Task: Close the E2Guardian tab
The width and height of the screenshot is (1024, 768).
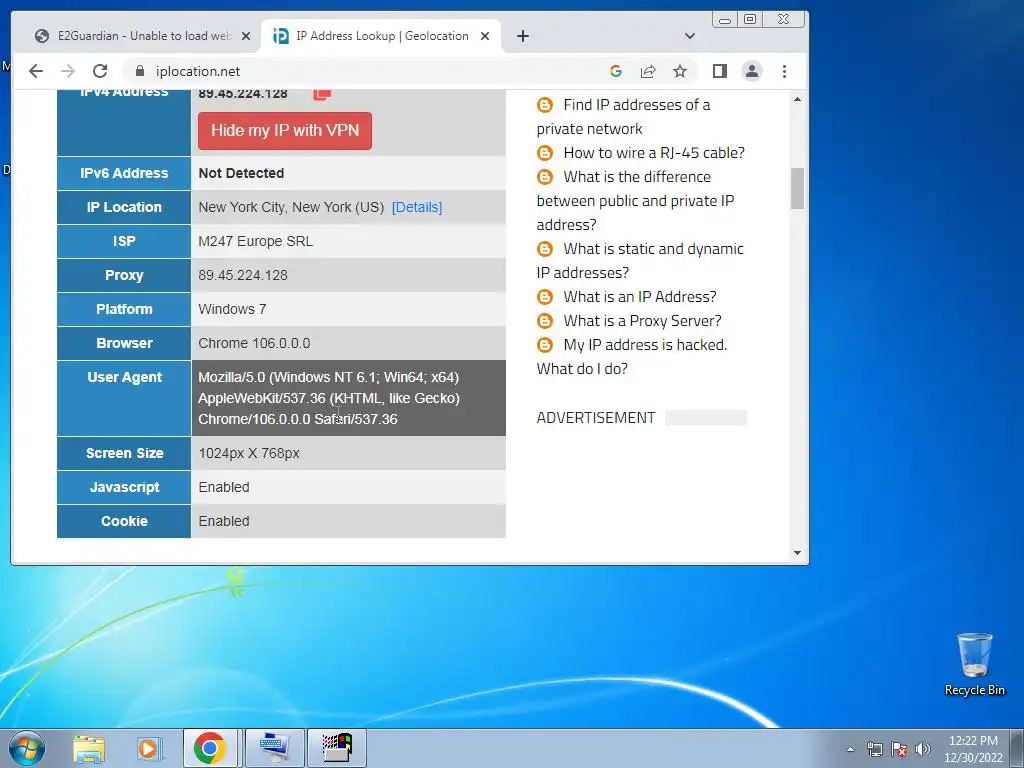Action: 246,36
